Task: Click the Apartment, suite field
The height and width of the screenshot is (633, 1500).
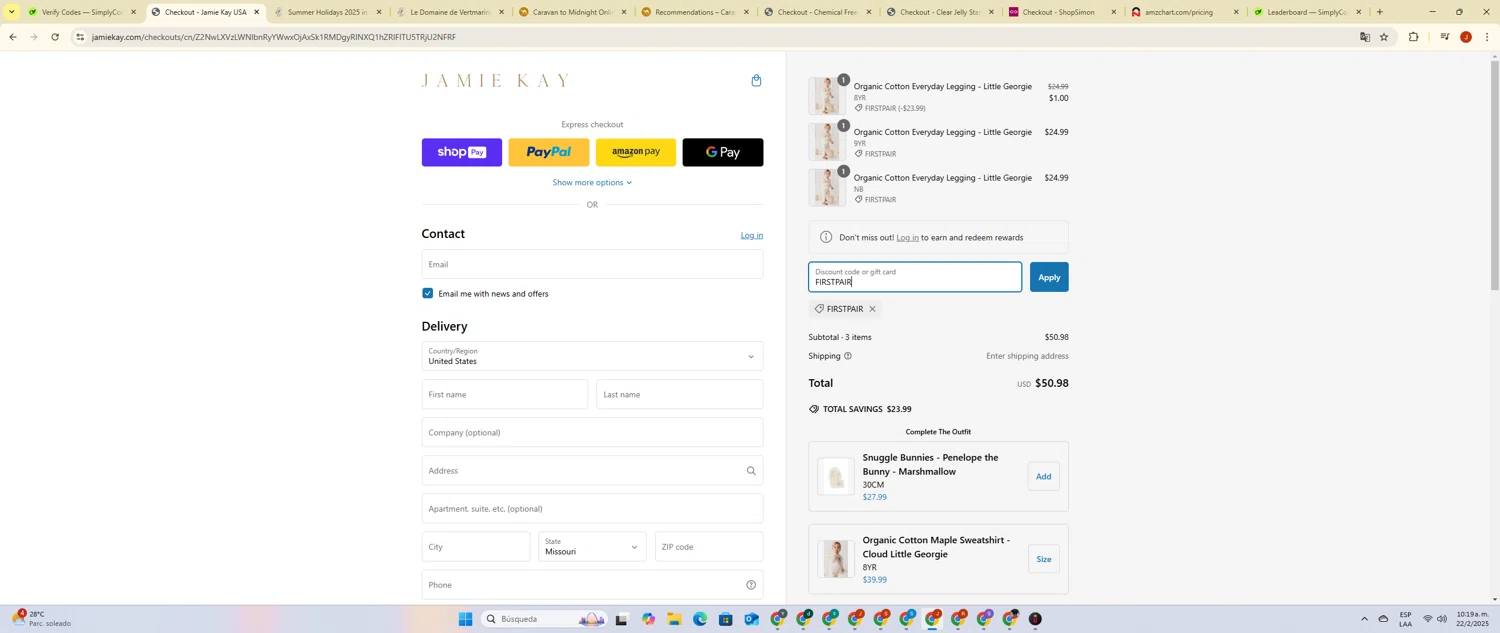Action: pos(592,509)
